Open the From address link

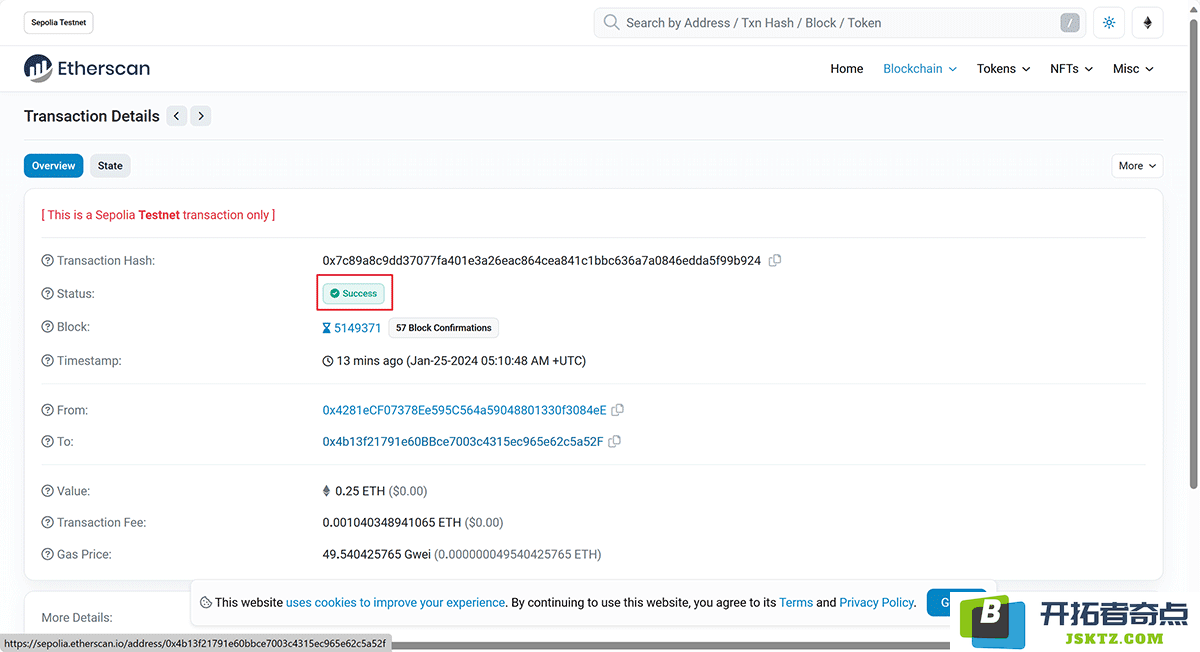tap(464, 410)
